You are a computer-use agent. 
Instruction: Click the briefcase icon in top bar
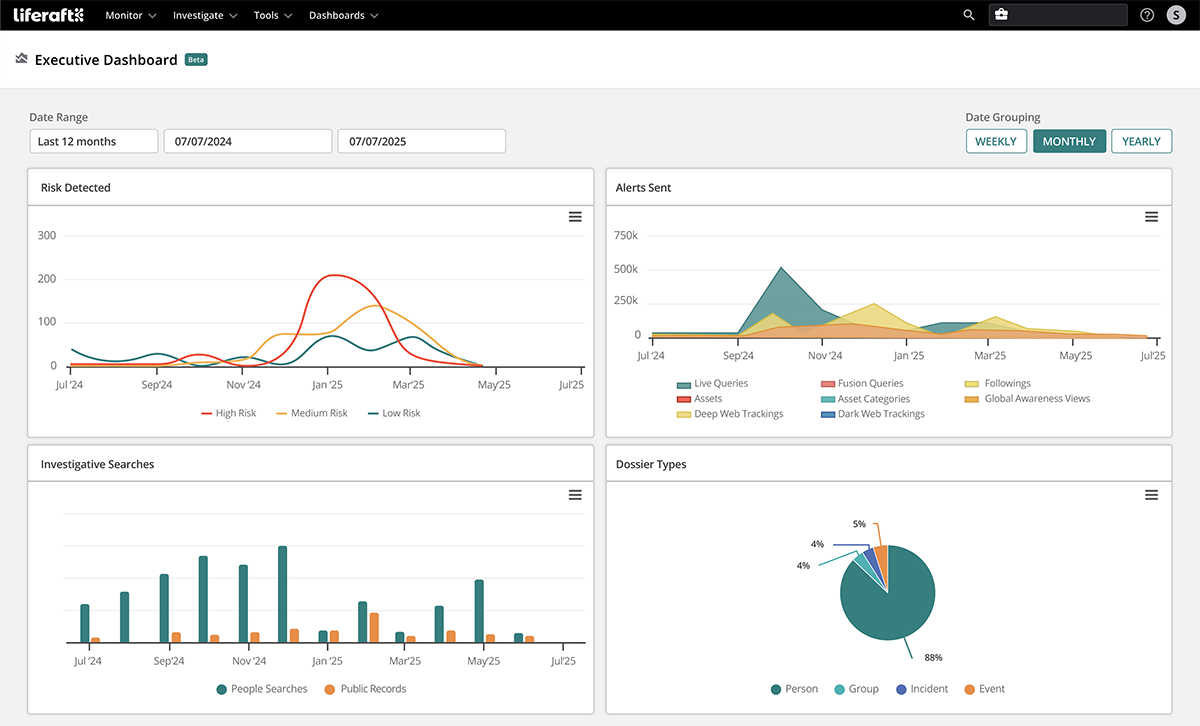click(1001, 15)
